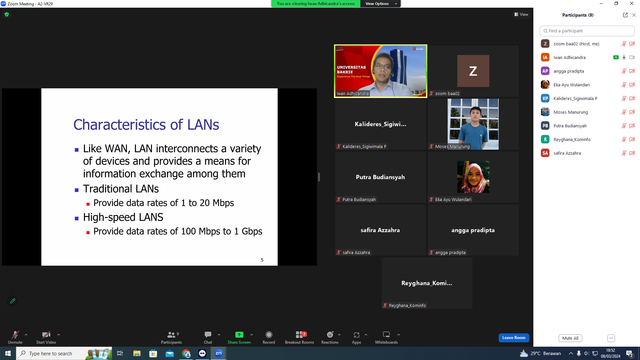Open TeamViewer from the taskbar
Image resolution: width=640 pixels, height=360 pixels.
(x=202, y=353)
